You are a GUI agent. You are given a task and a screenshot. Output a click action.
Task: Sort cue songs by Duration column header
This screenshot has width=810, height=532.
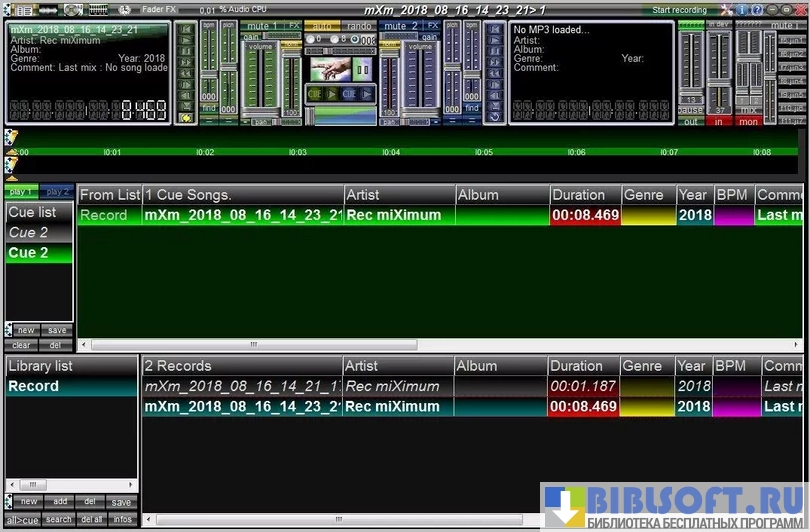[583, 195]
